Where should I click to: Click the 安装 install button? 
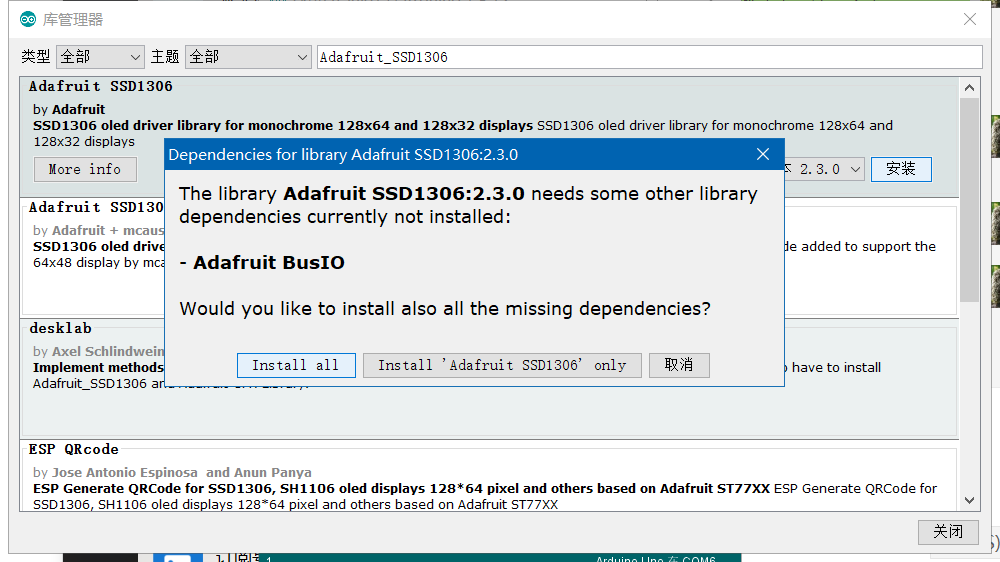(901, 169)
